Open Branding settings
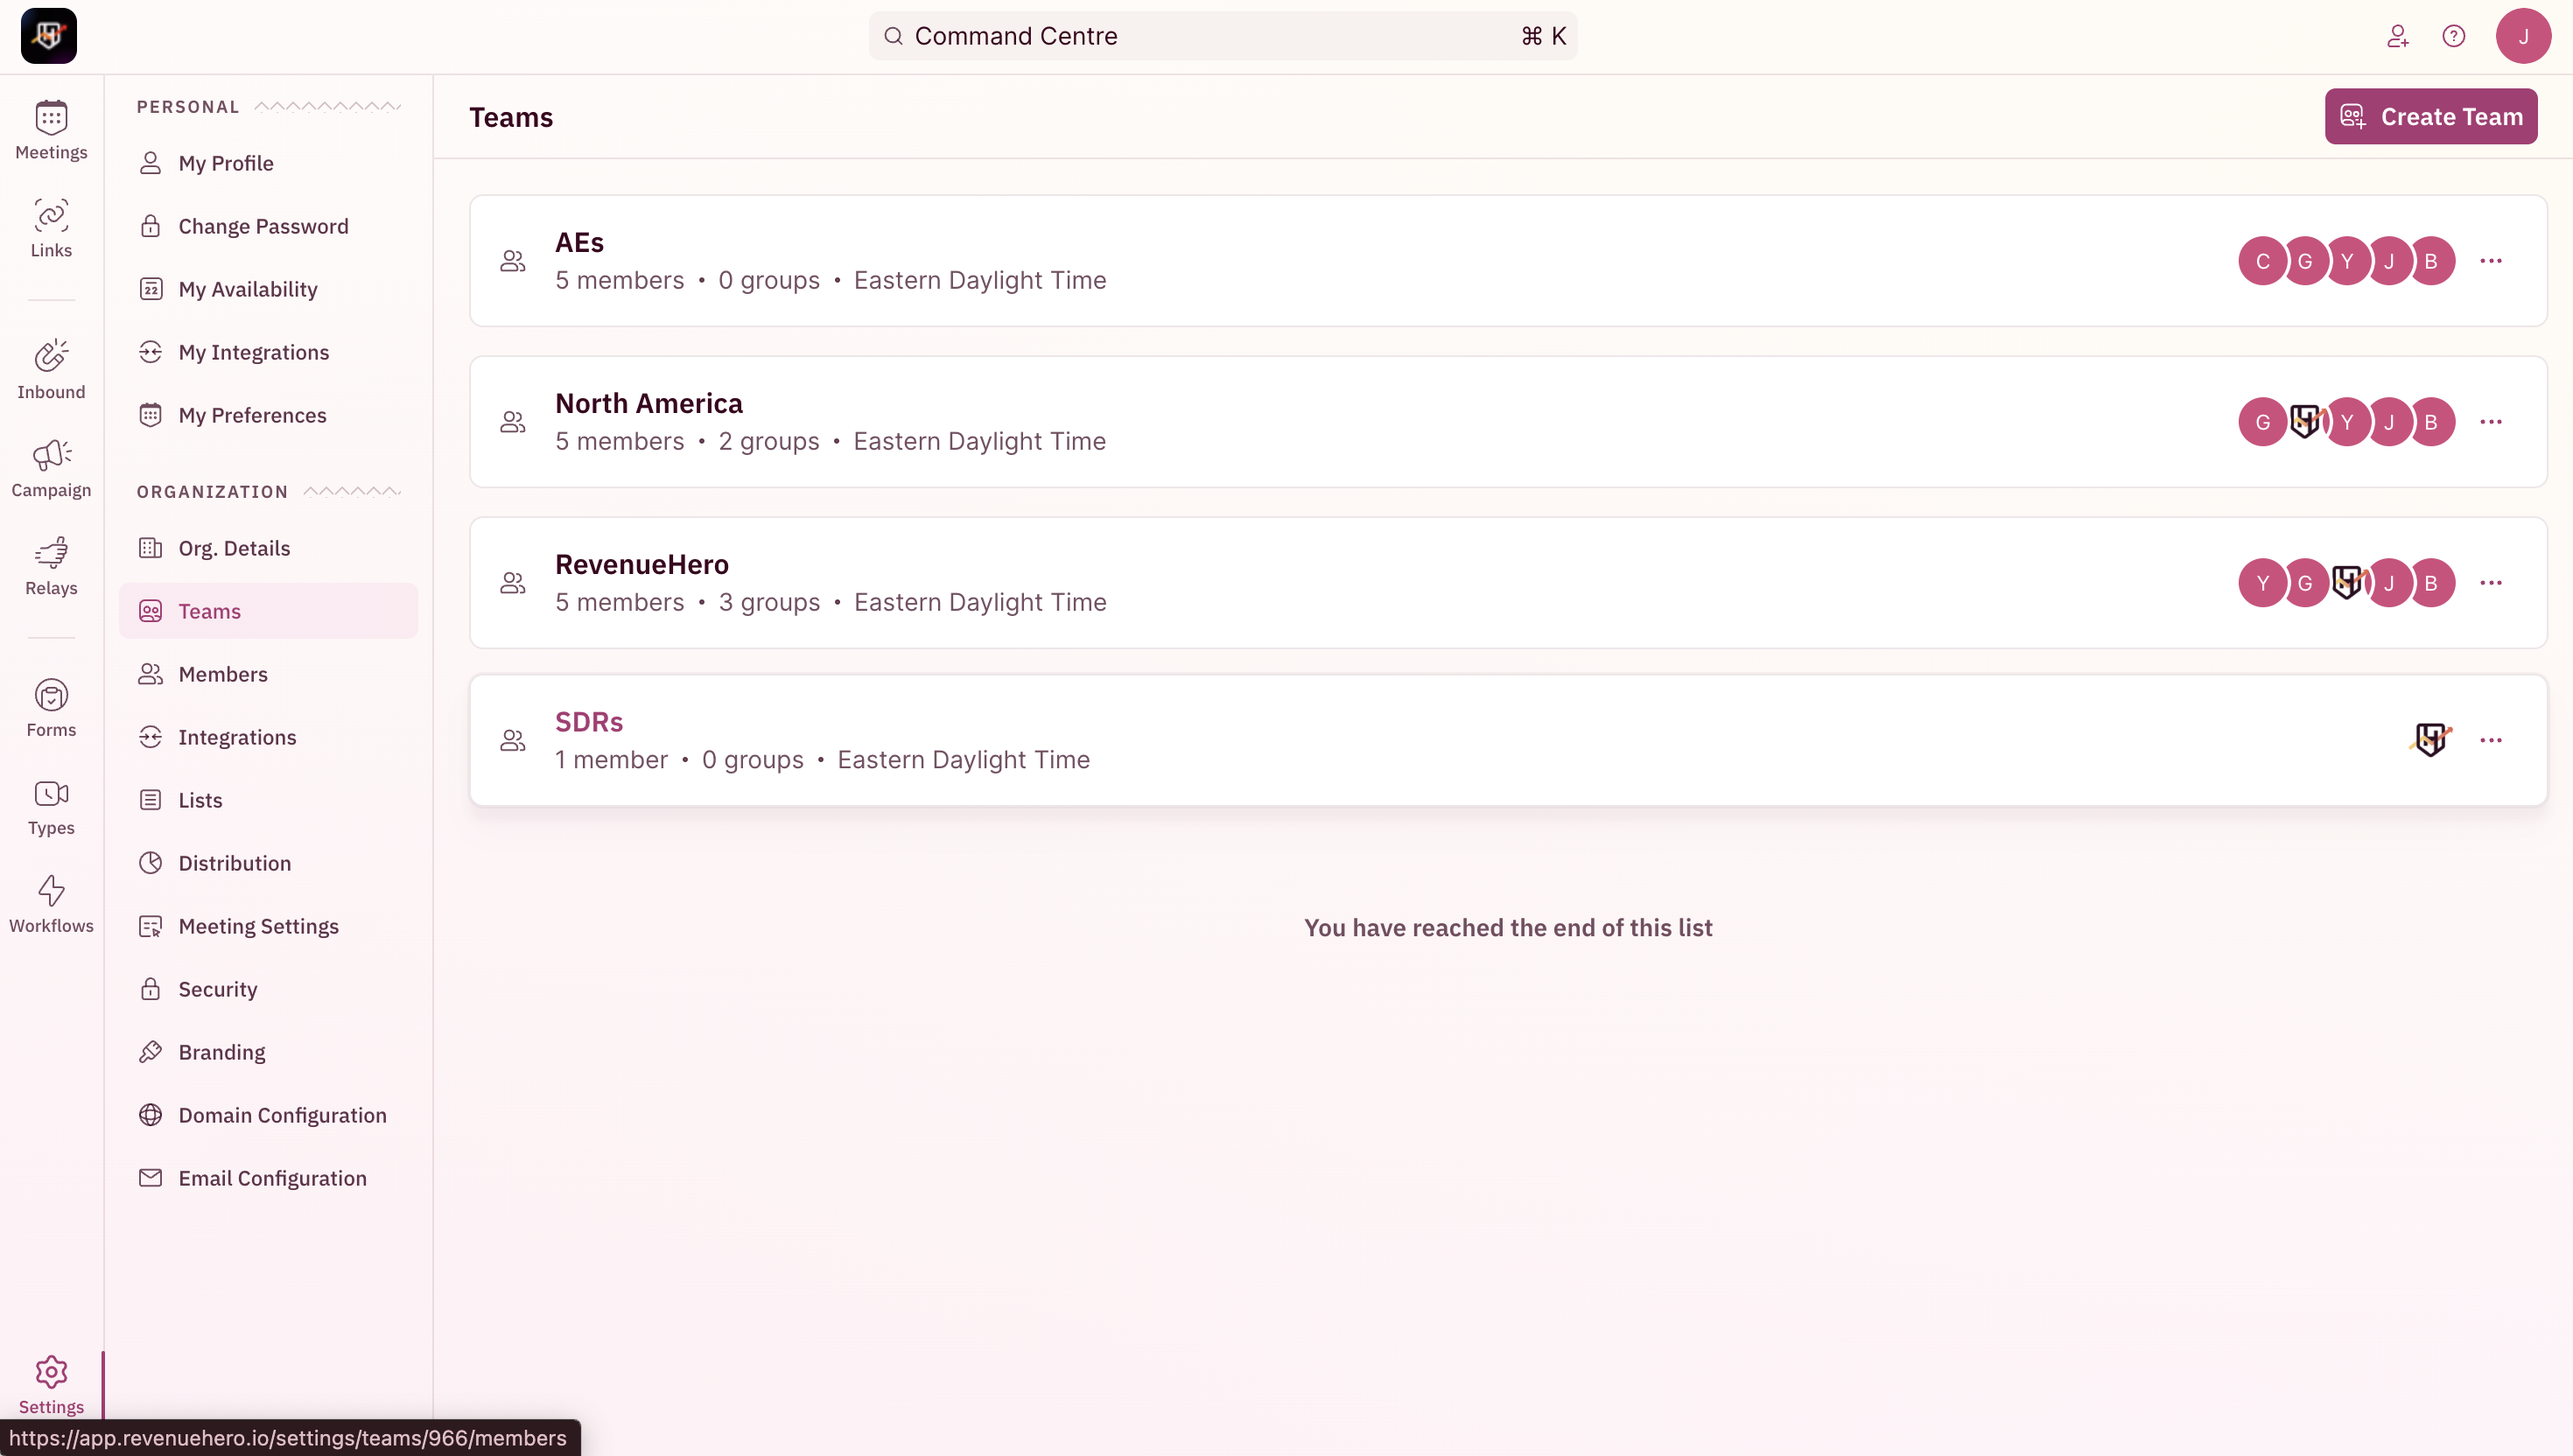 (268, 1052)
